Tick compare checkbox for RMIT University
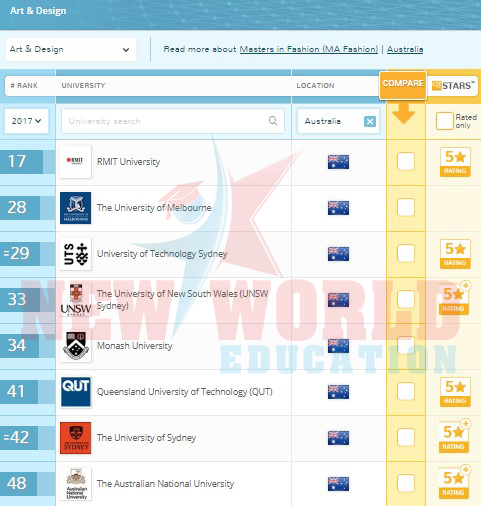This screenshot has height=506, width=481. (406, 162)
